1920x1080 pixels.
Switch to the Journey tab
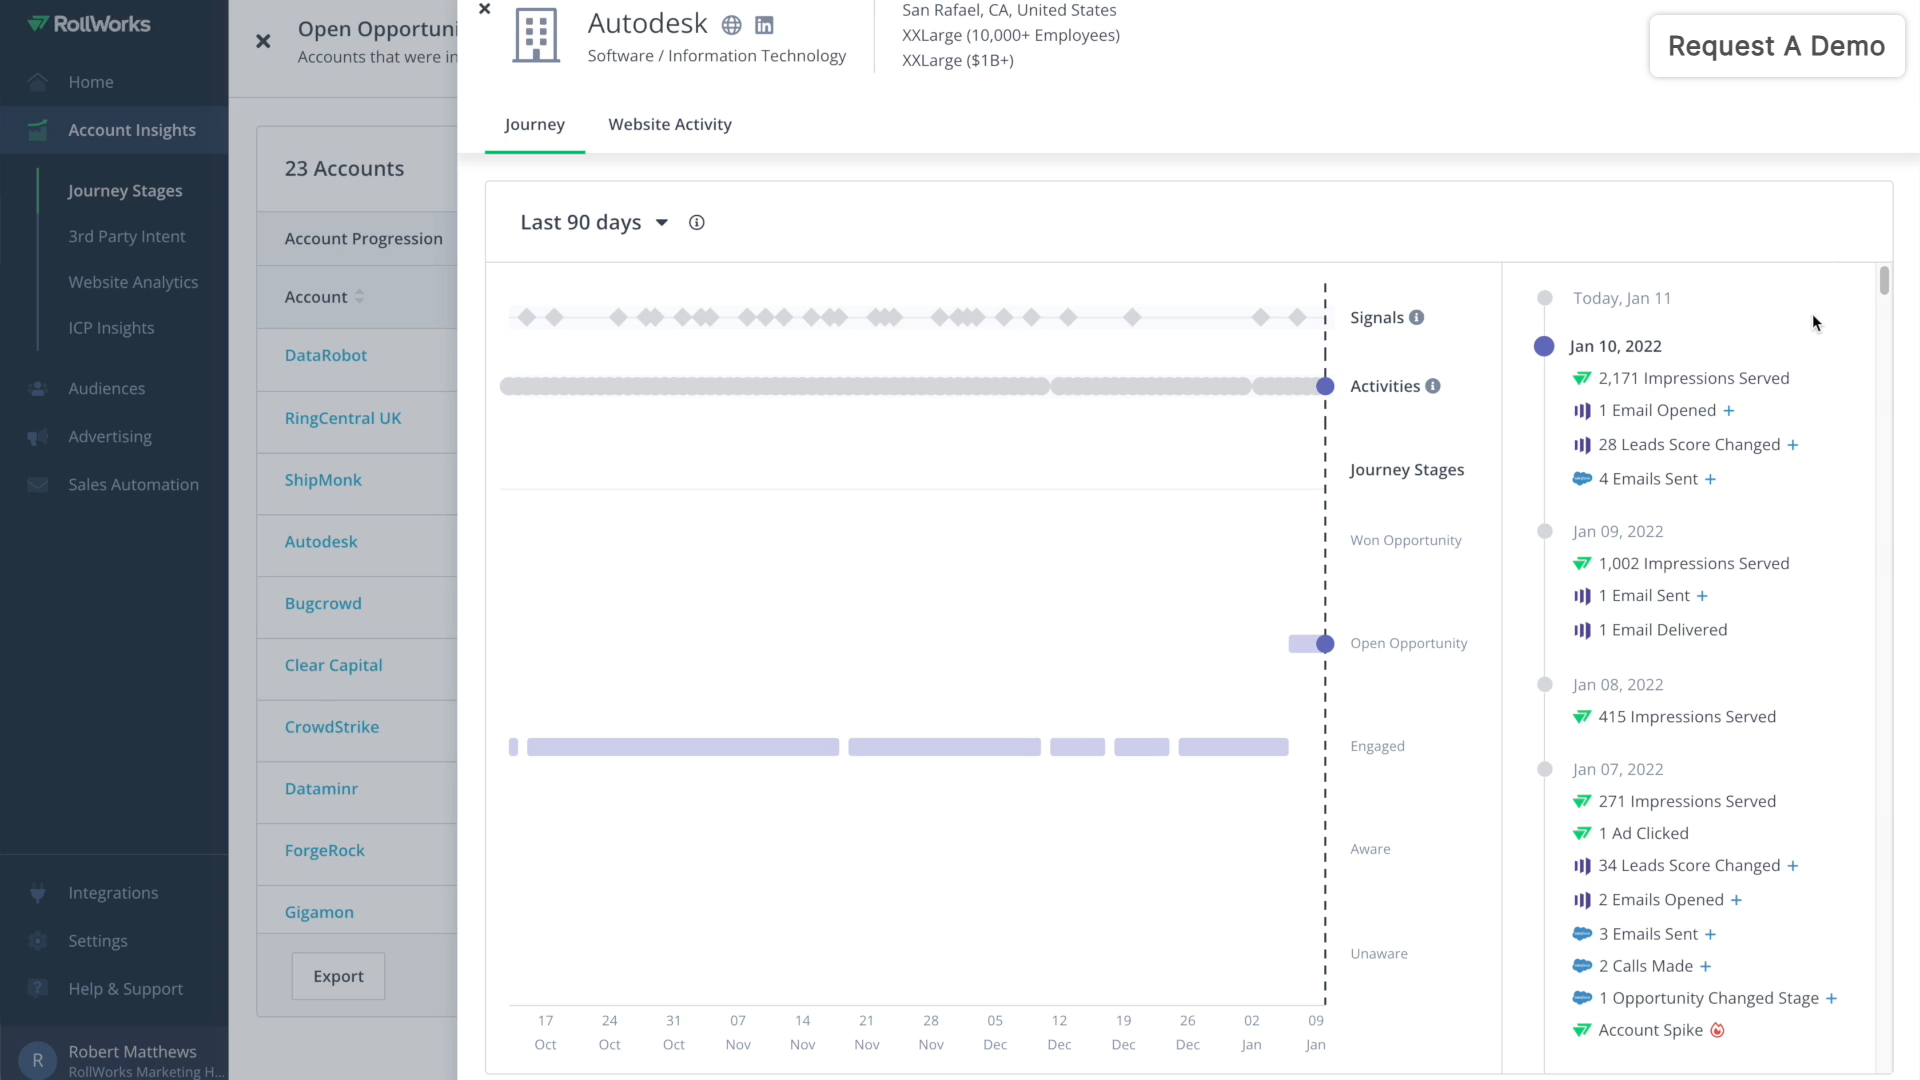click(535, 125)
